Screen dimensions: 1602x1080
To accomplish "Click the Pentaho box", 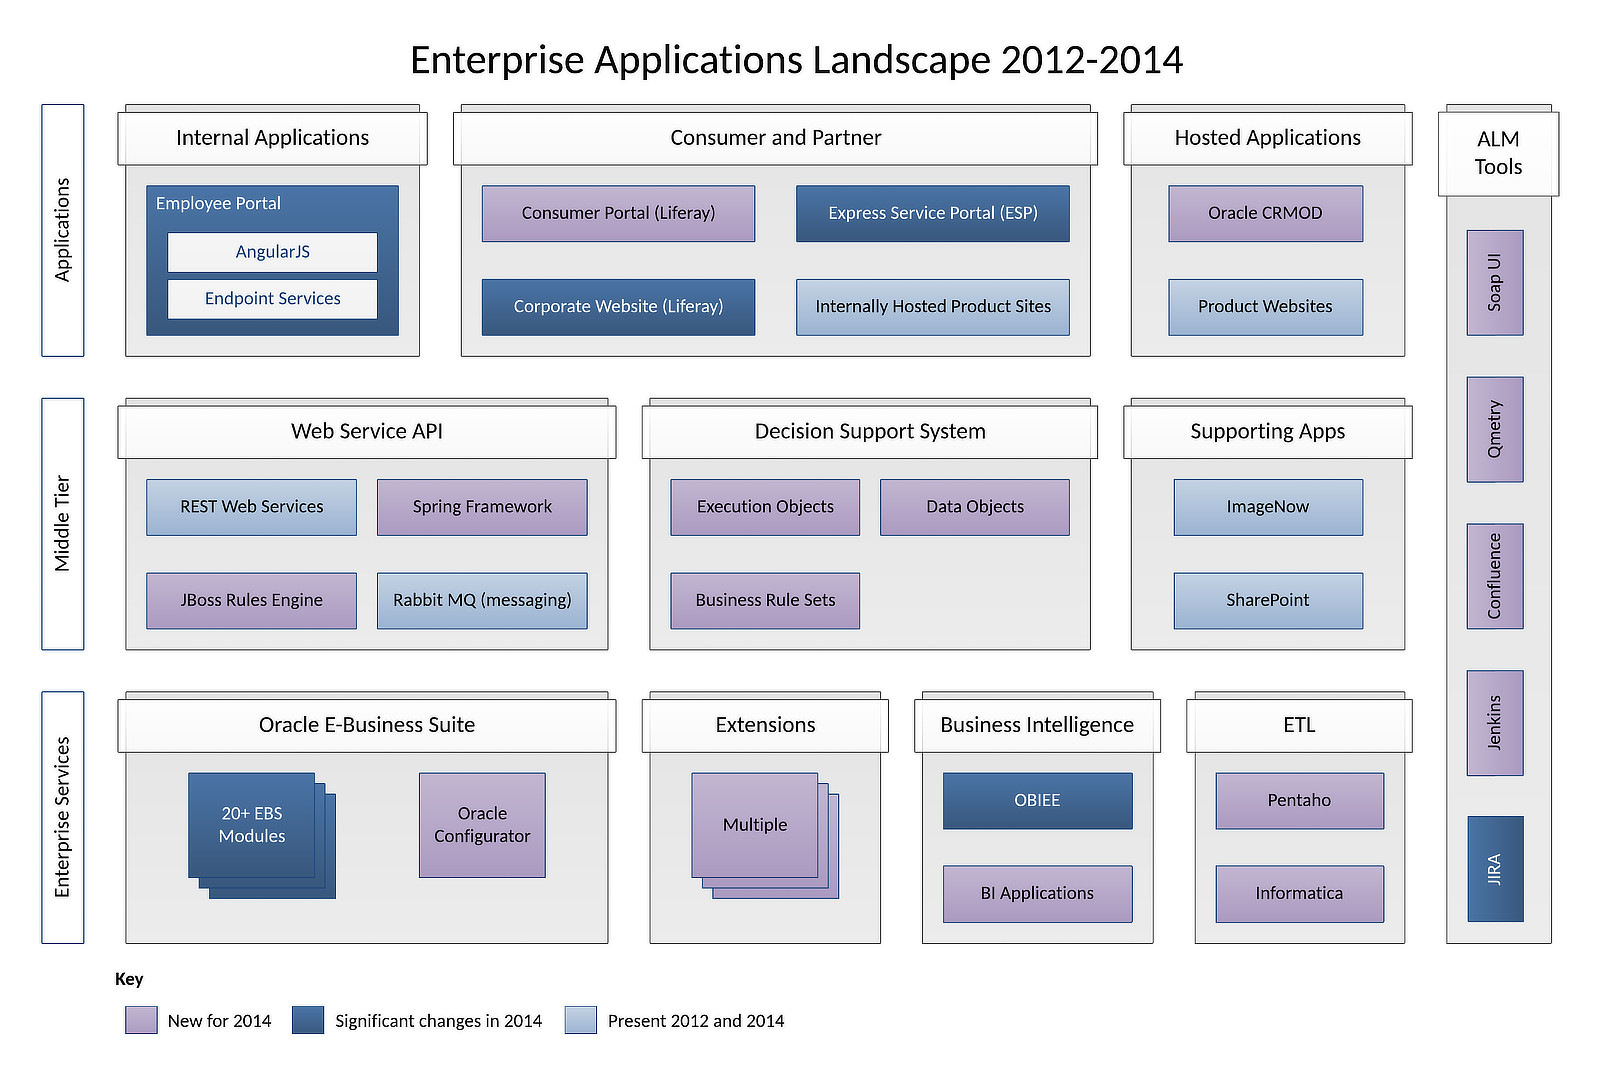I will 1299,801.
